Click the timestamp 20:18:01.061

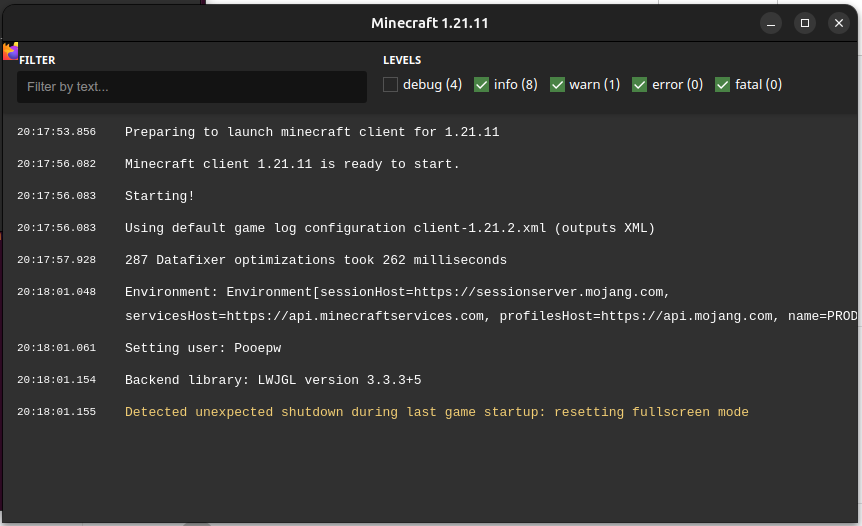pyautogui.click(x=56, y=348)
